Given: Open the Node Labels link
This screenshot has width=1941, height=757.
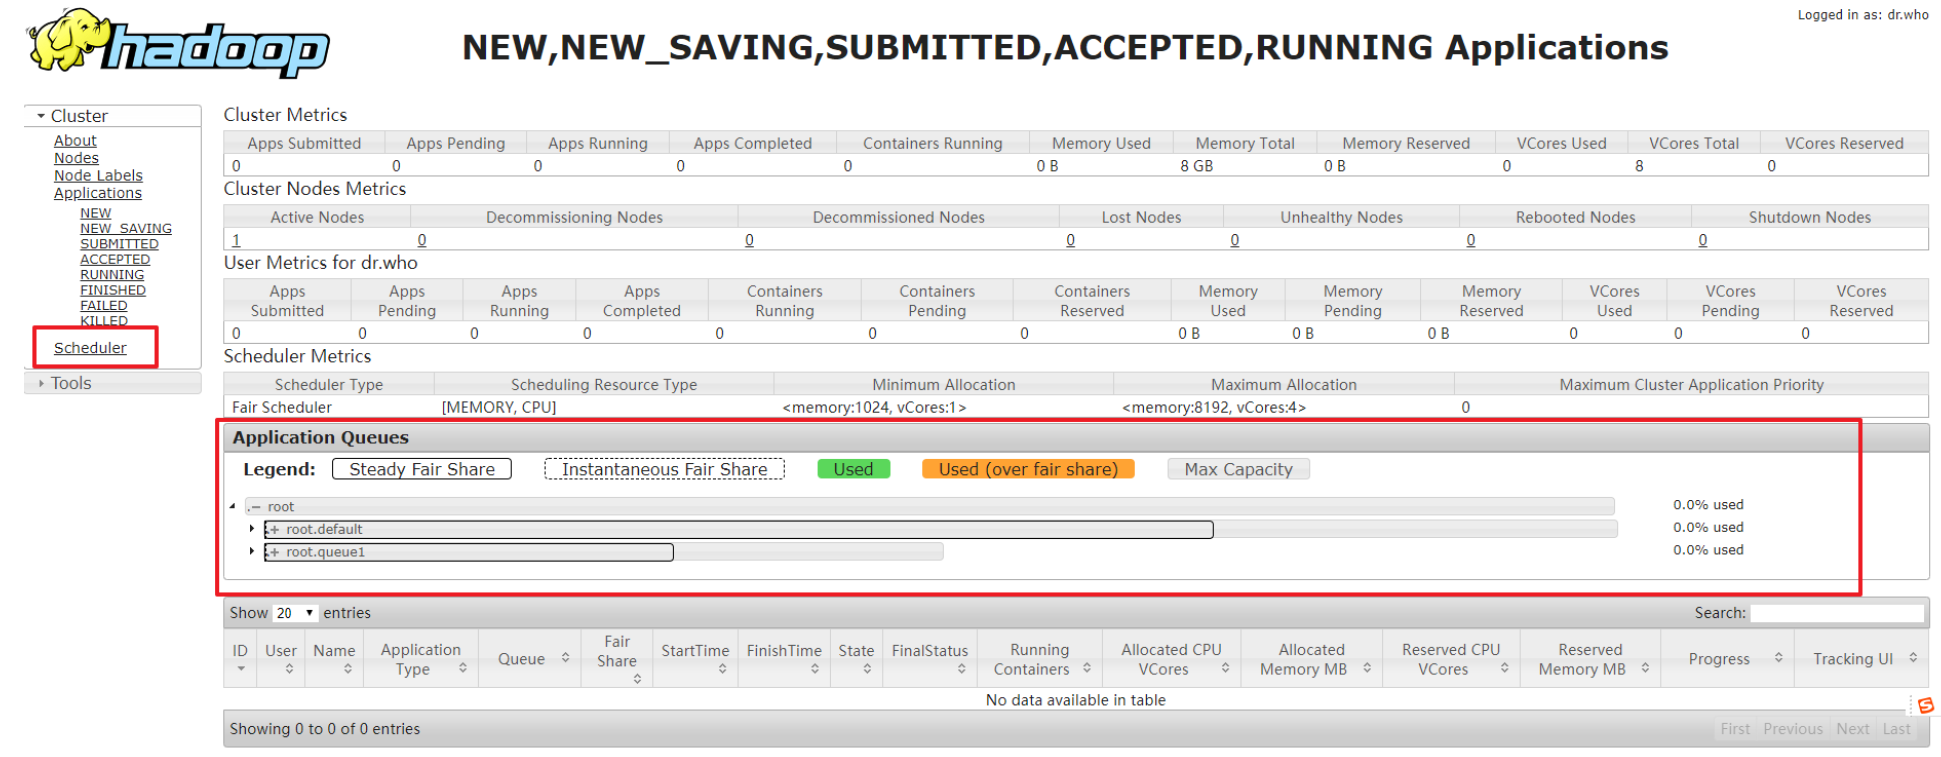Looking at the screenshot, I should [98, 176].
